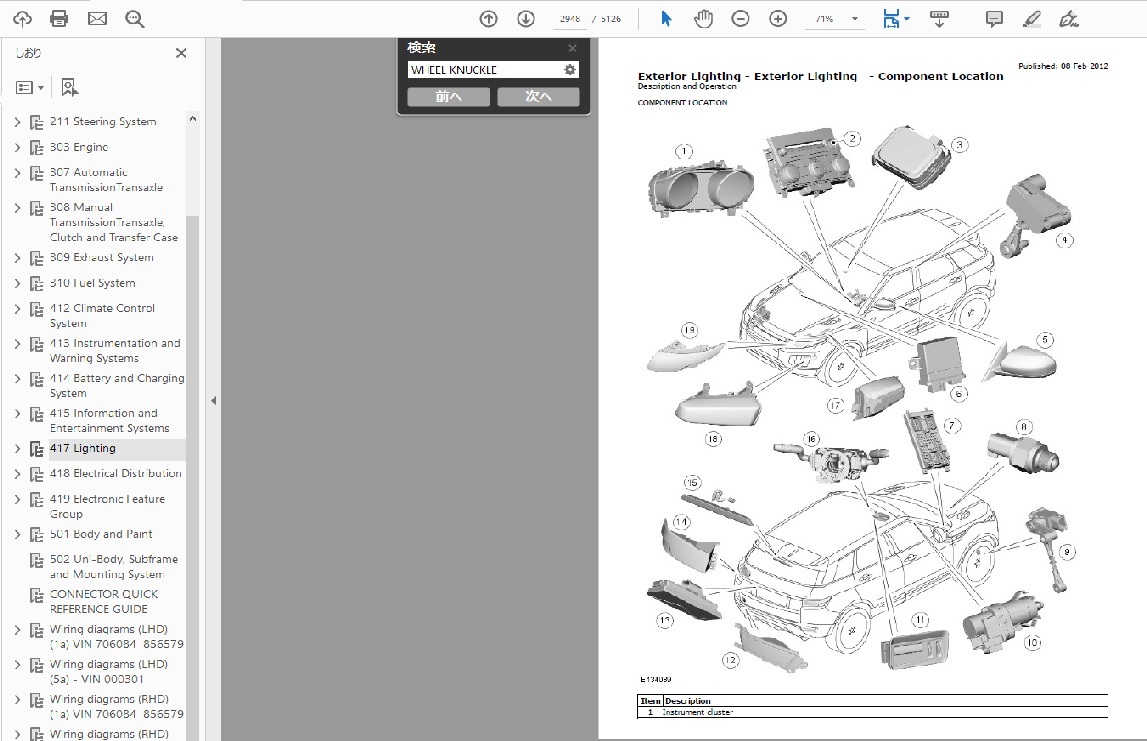Click the 'Instrument cluster' table cell
Viewport: 1147px width, 741px height.
click(698, 712)
